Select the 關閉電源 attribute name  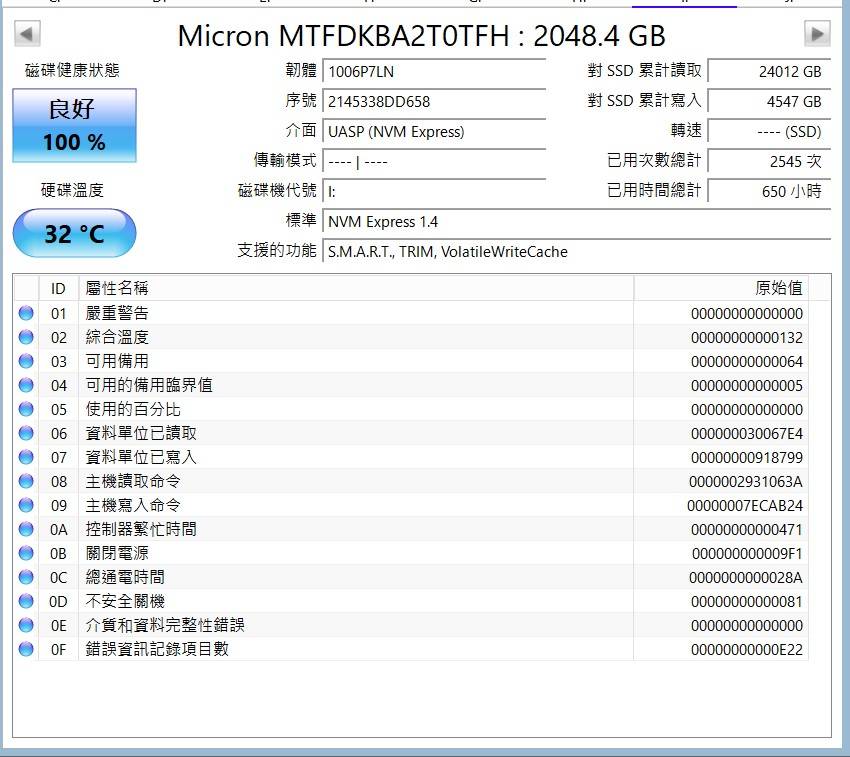117,553
